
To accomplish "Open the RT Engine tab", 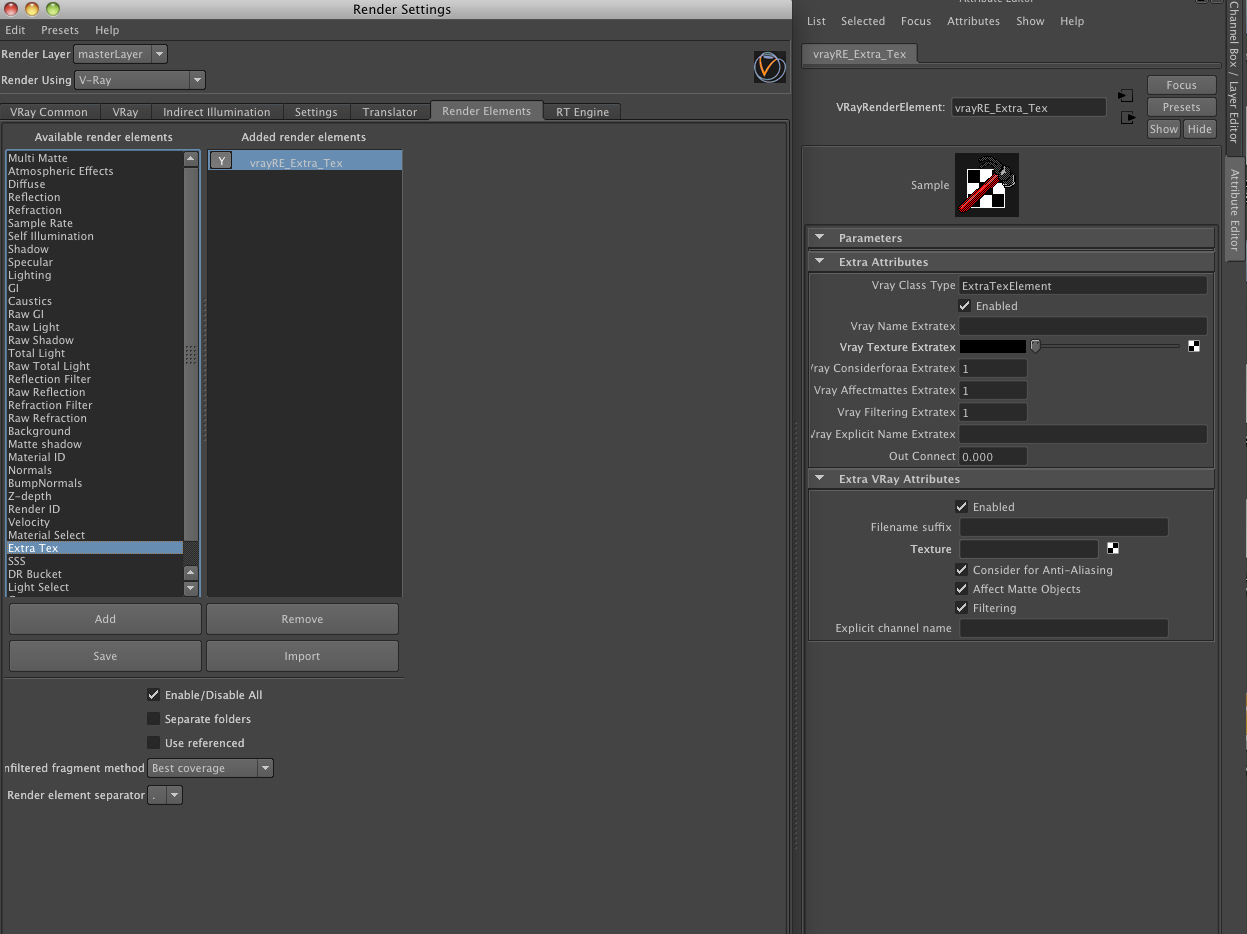I will click(x=583, y=112).
